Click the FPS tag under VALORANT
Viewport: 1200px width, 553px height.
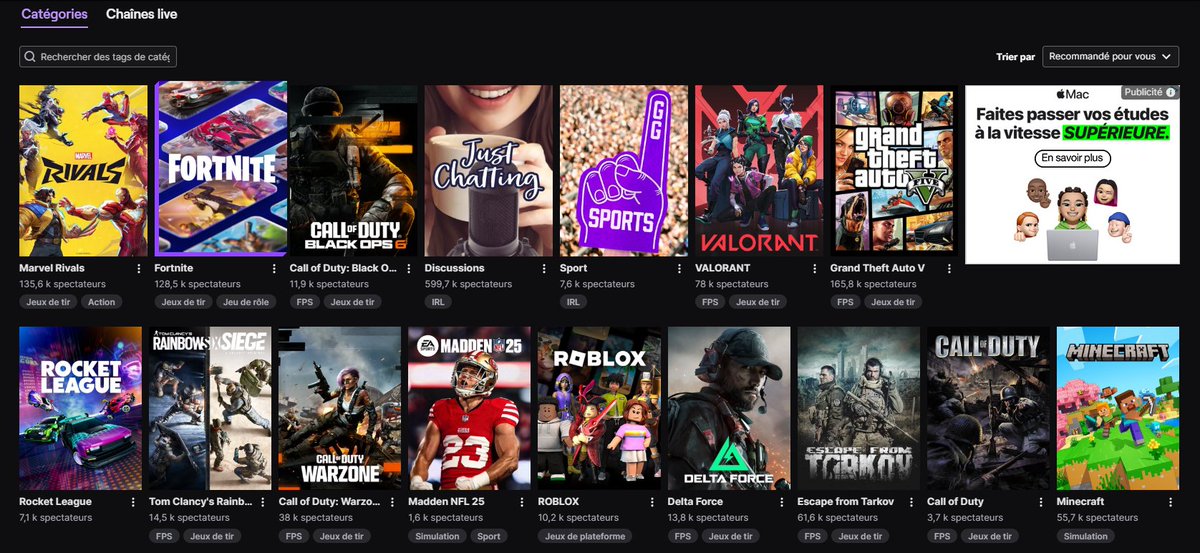point(710,302)
